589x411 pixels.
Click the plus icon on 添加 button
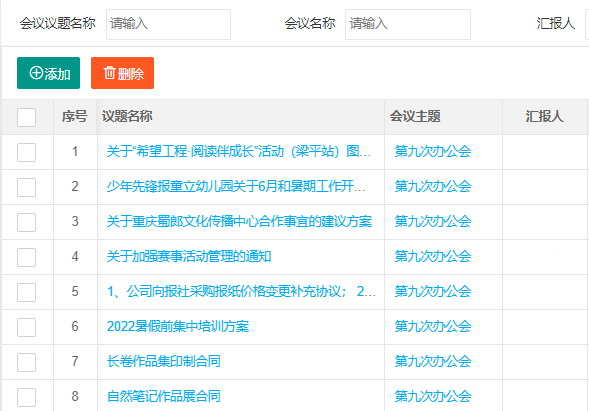tap(36, 73)
